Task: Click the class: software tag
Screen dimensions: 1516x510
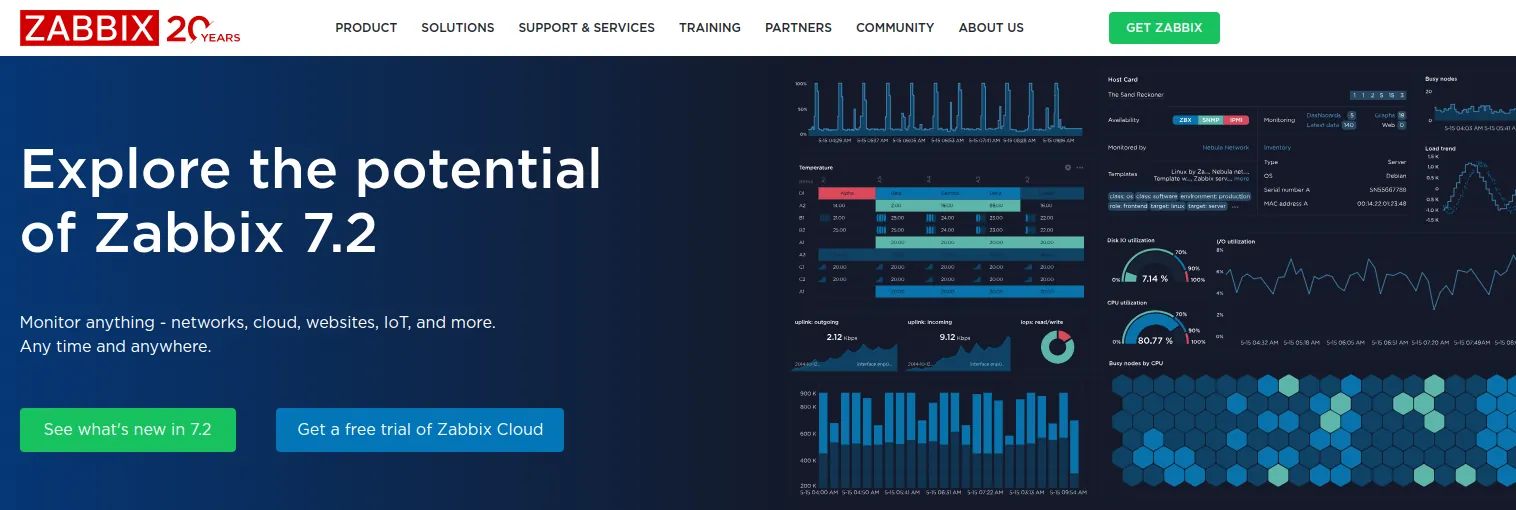Action: click(x=1157, y=197)
